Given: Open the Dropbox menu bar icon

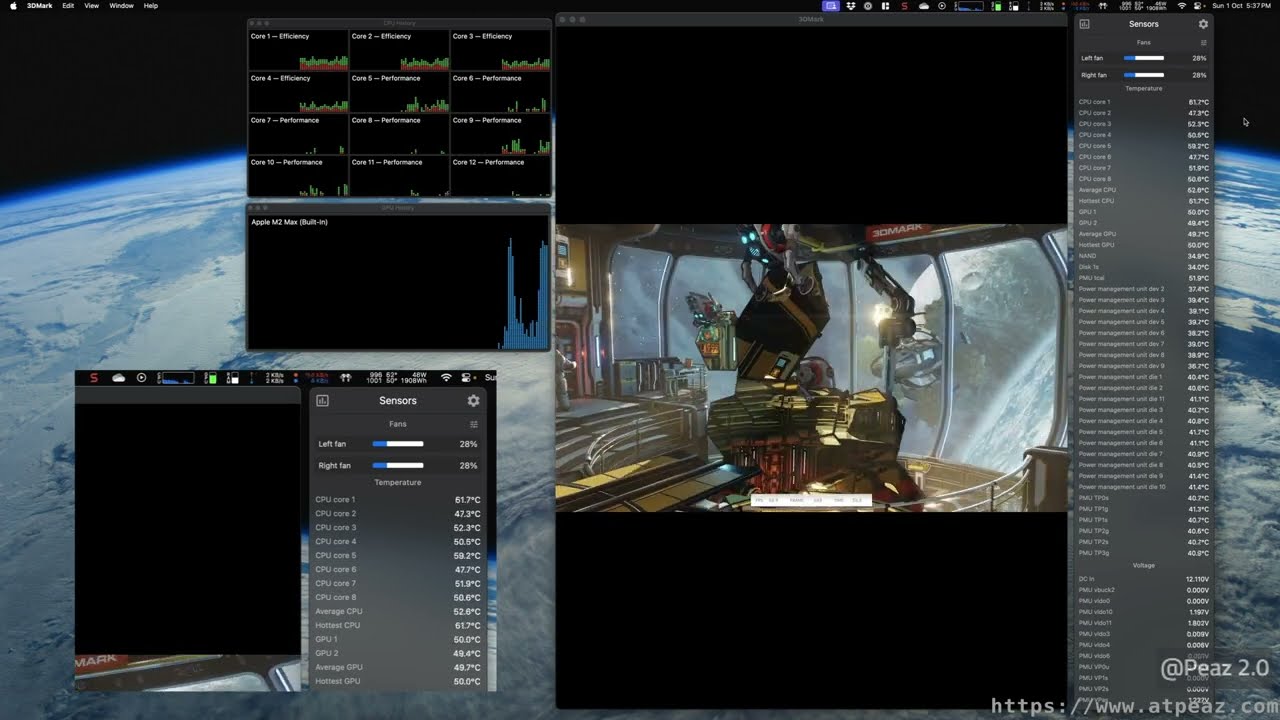Looking at the screenshot, I should click(851, 6).
